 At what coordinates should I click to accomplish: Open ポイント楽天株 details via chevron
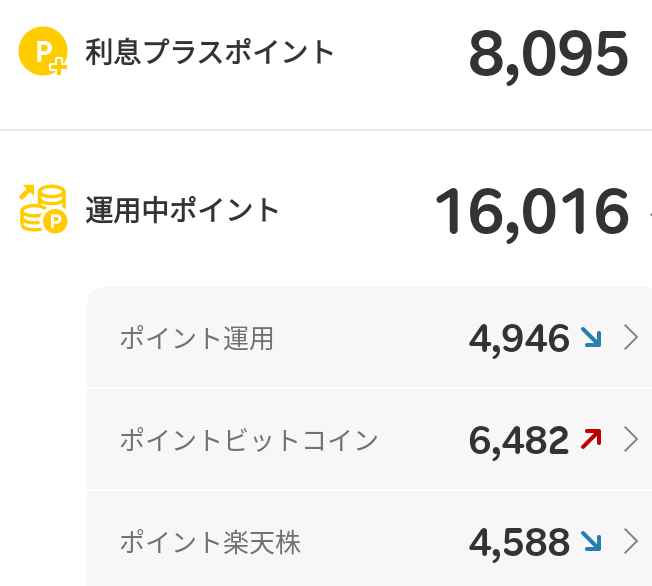pos(631,541)
